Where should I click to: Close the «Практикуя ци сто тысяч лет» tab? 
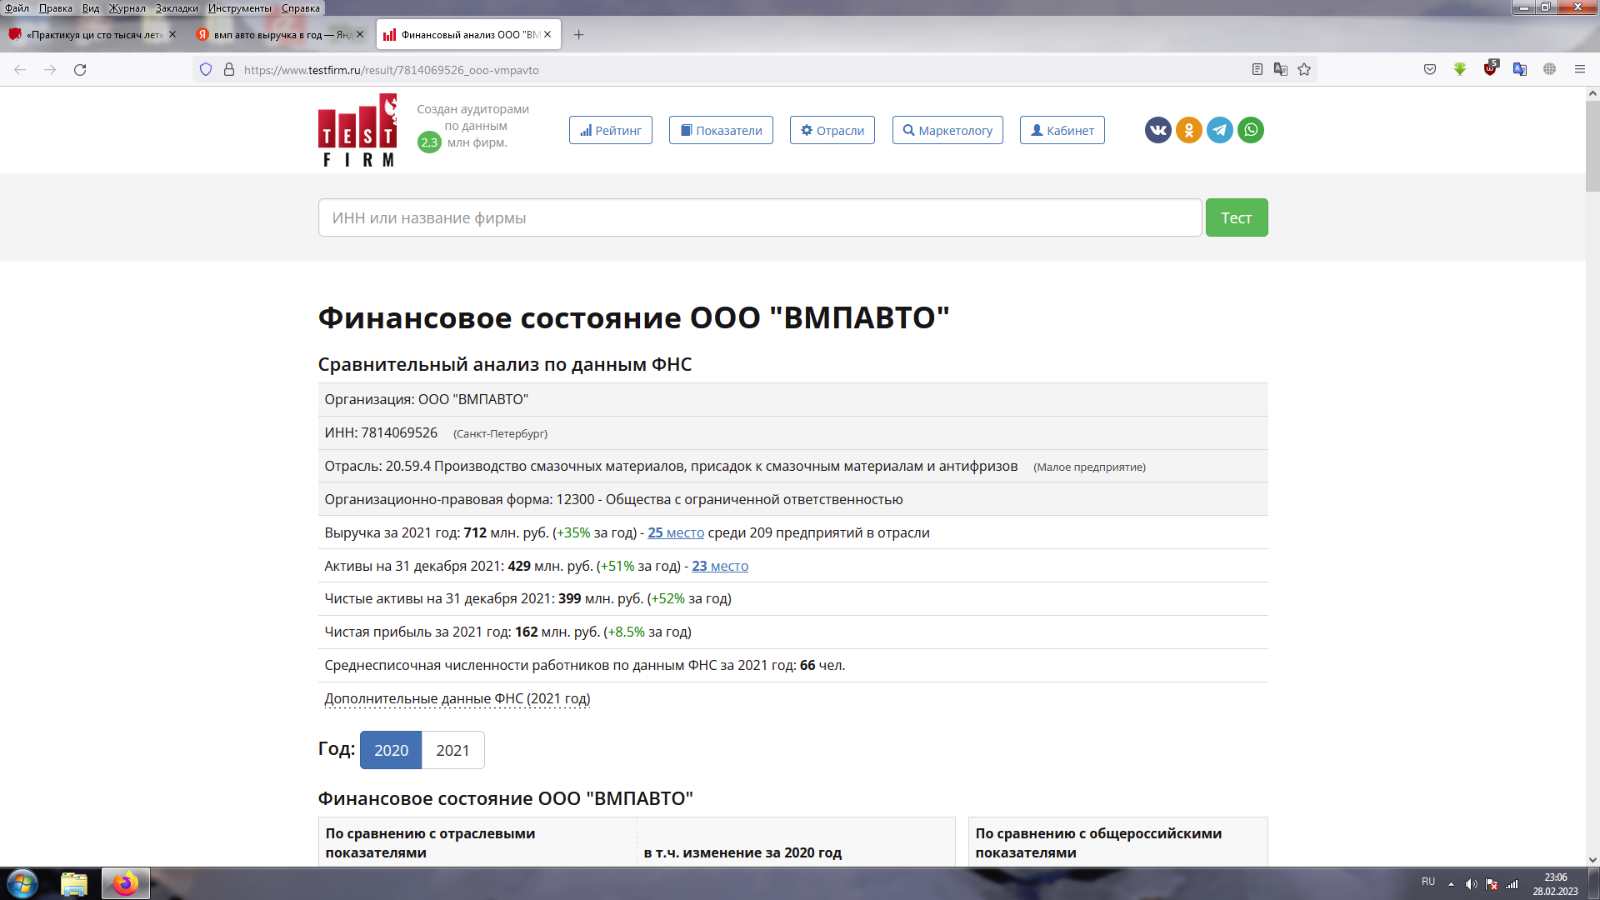click(x=172, y=34)
